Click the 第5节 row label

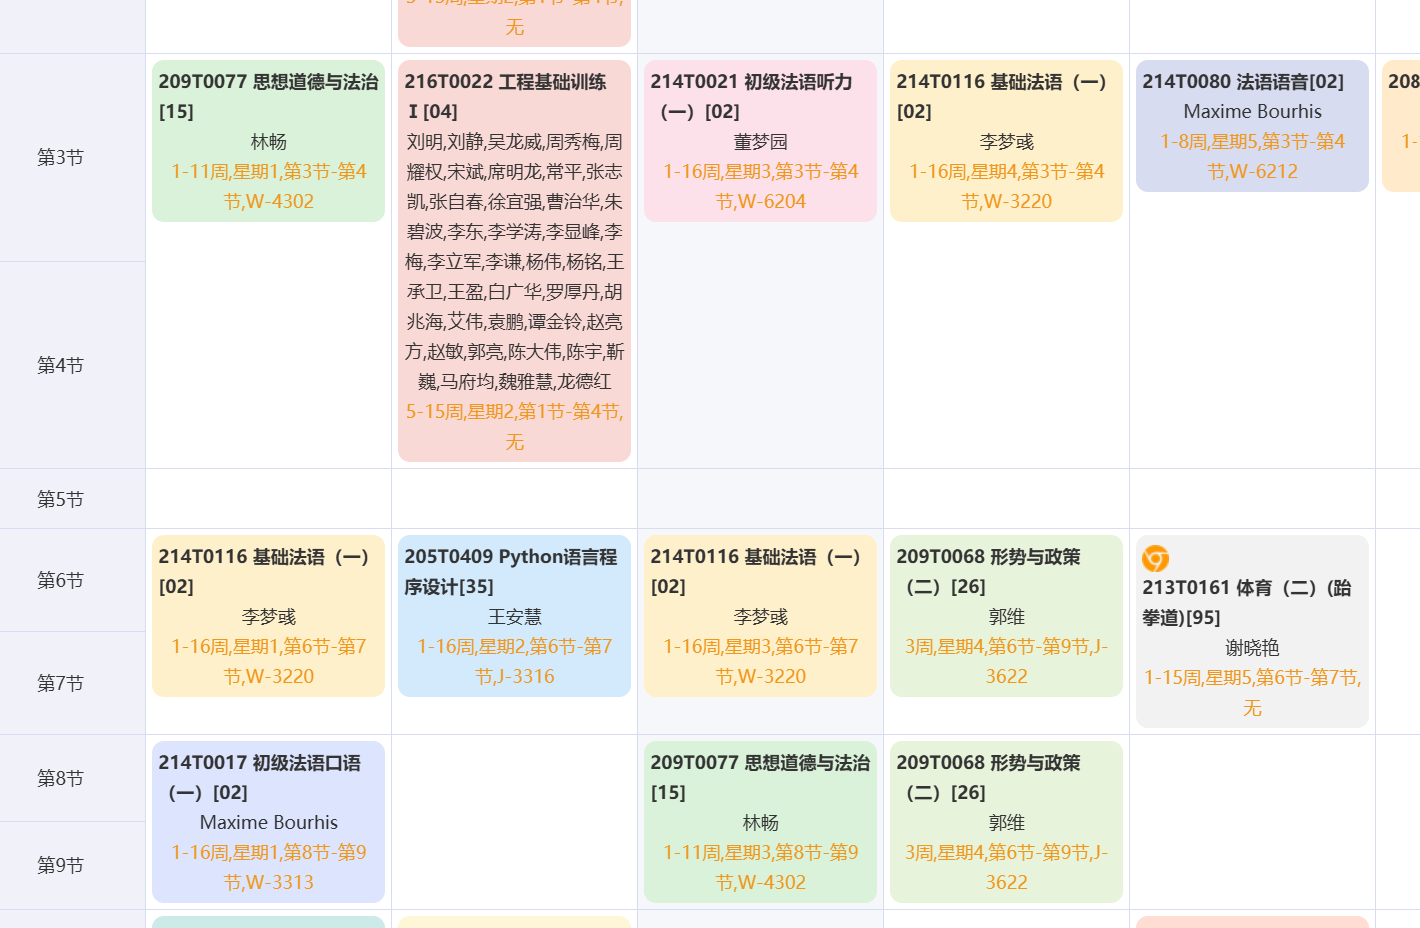[x=60, y=499]
